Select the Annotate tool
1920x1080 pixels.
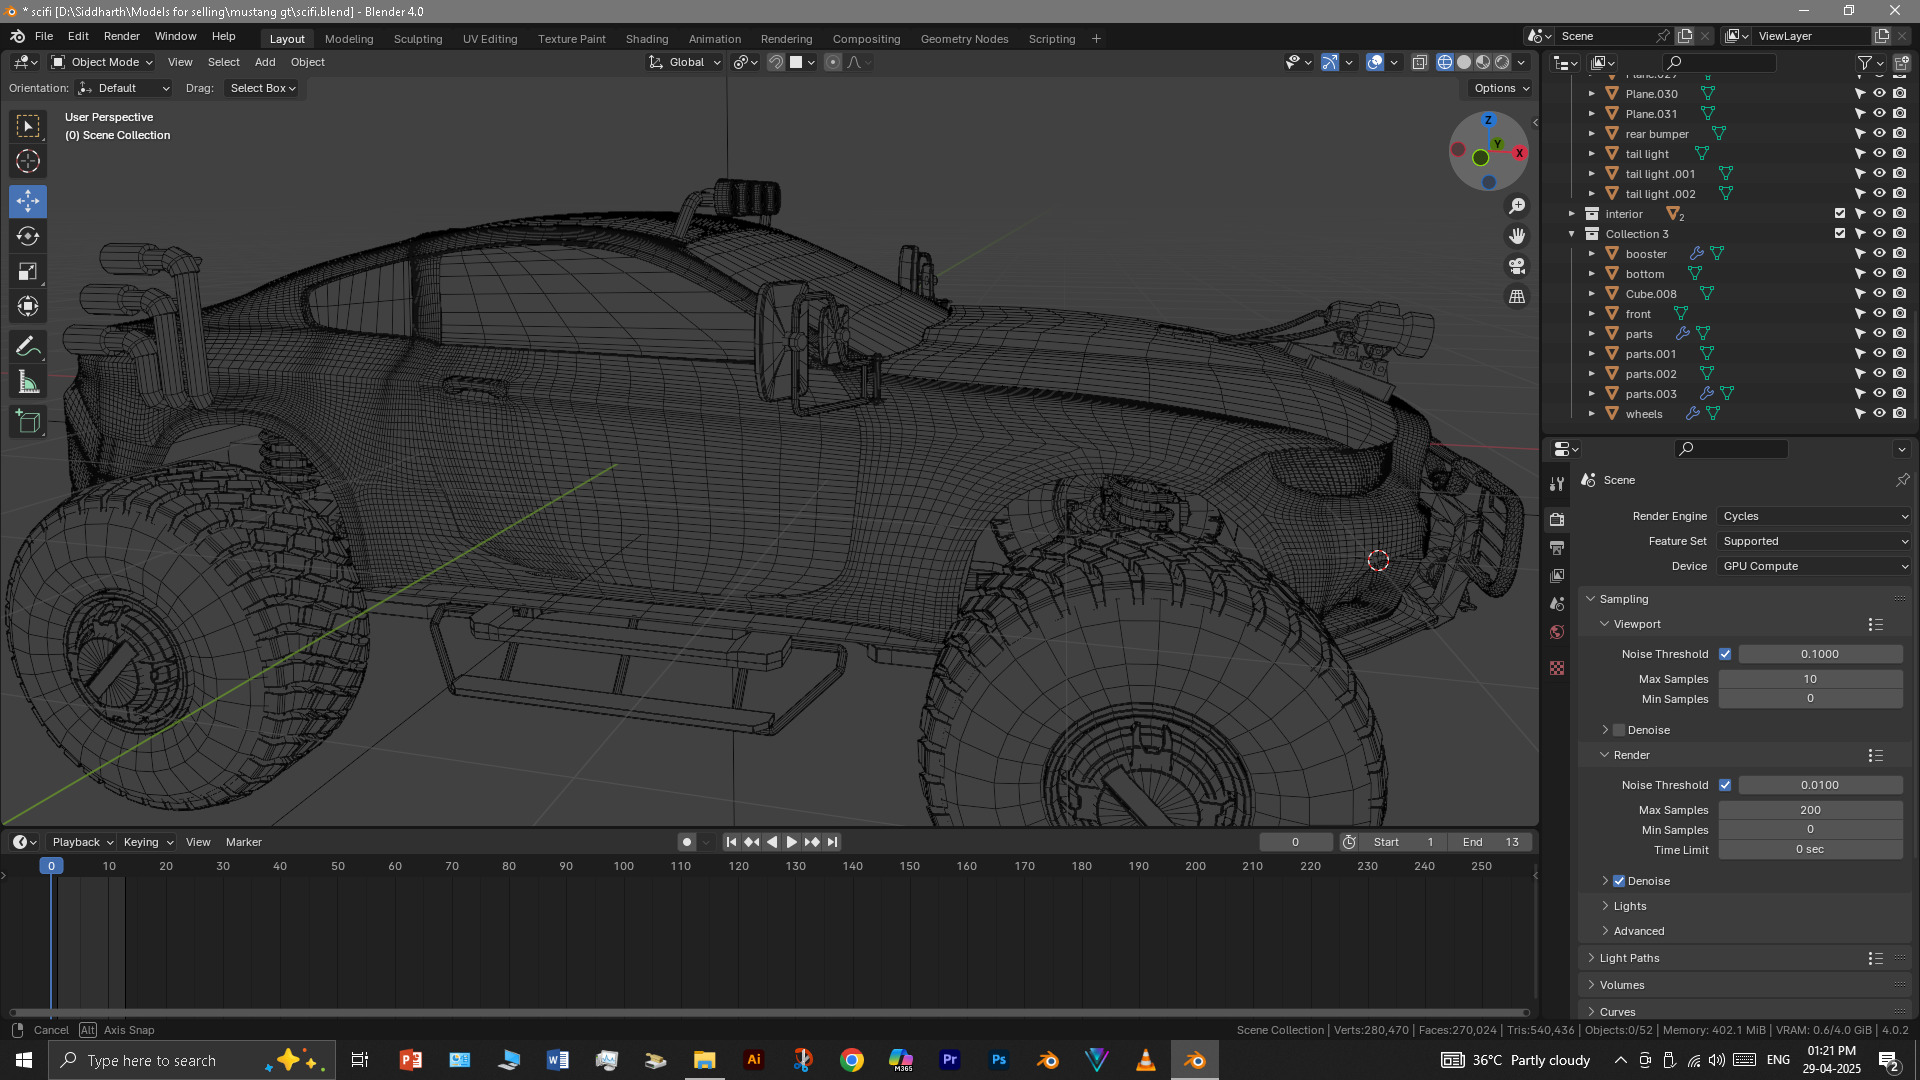[x=28, y=347]
